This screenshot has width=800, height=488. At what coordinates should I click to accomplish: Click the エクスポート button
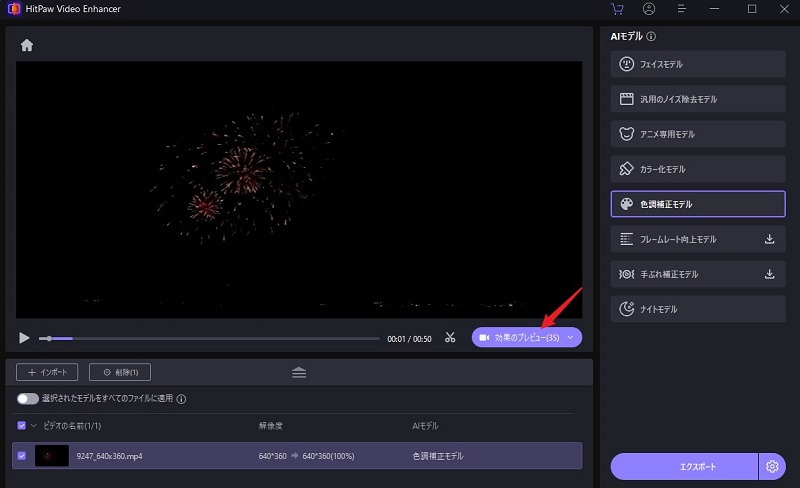tap(684, 466)
